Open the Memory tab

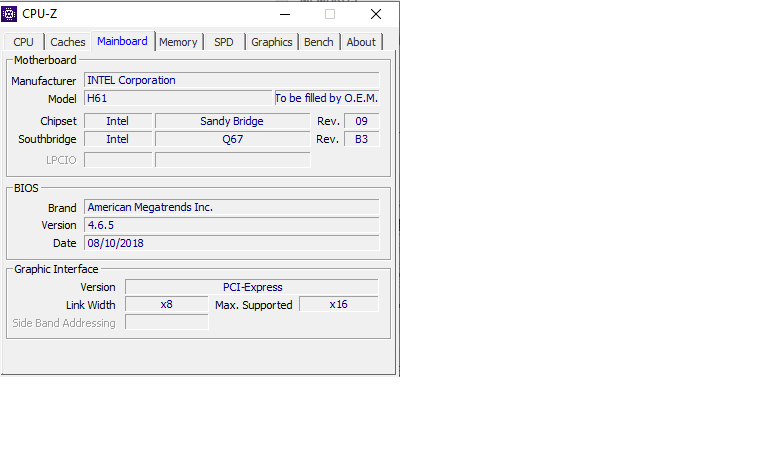(x=178, y=42)
